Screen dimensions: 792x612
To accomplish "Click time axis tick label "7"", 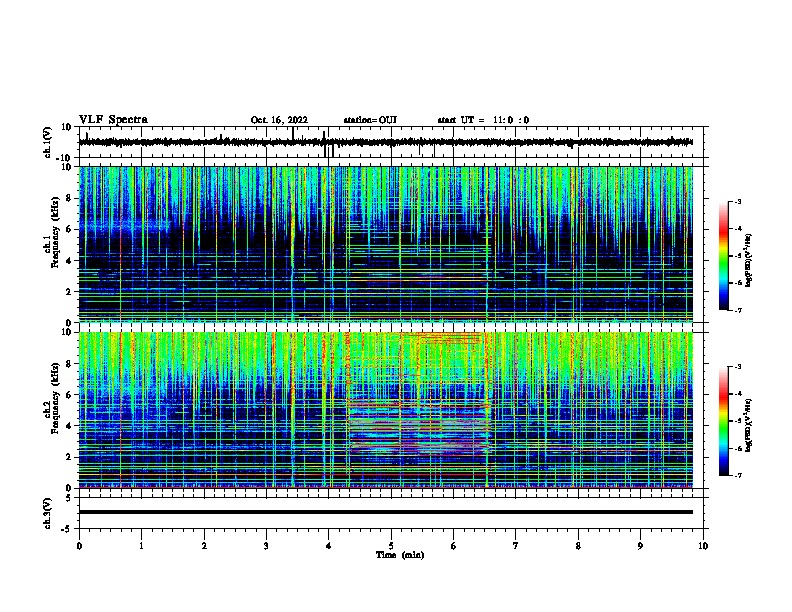I will pos(516,546).
